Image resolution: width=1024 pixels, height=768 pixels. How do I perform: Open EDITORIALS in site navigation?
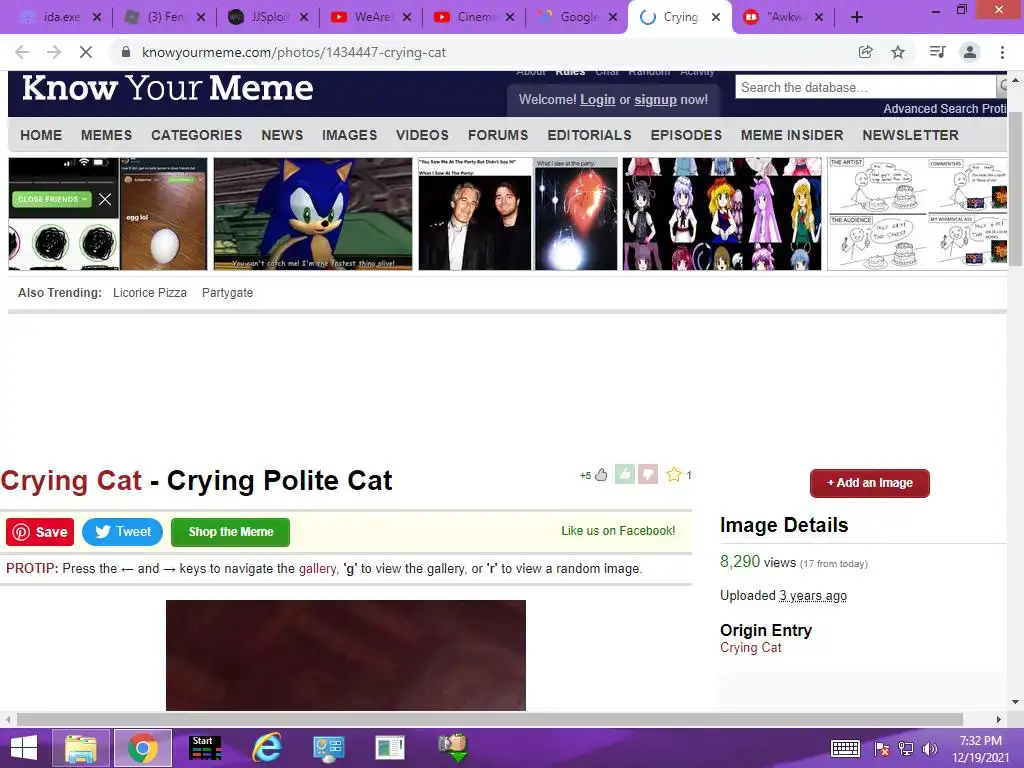point(589,135)
